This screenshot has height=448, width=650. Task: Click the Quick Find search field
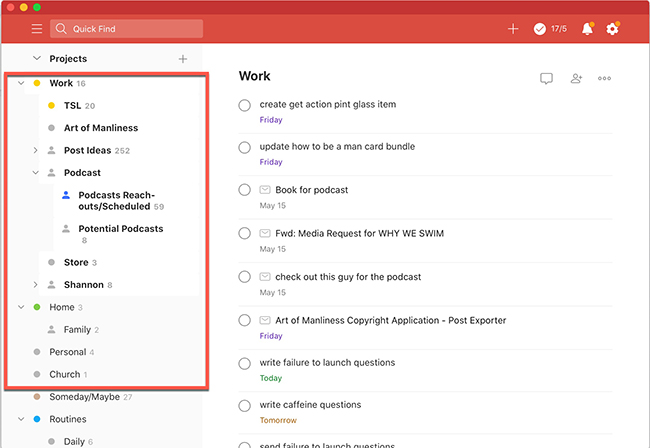click(126, 29)
